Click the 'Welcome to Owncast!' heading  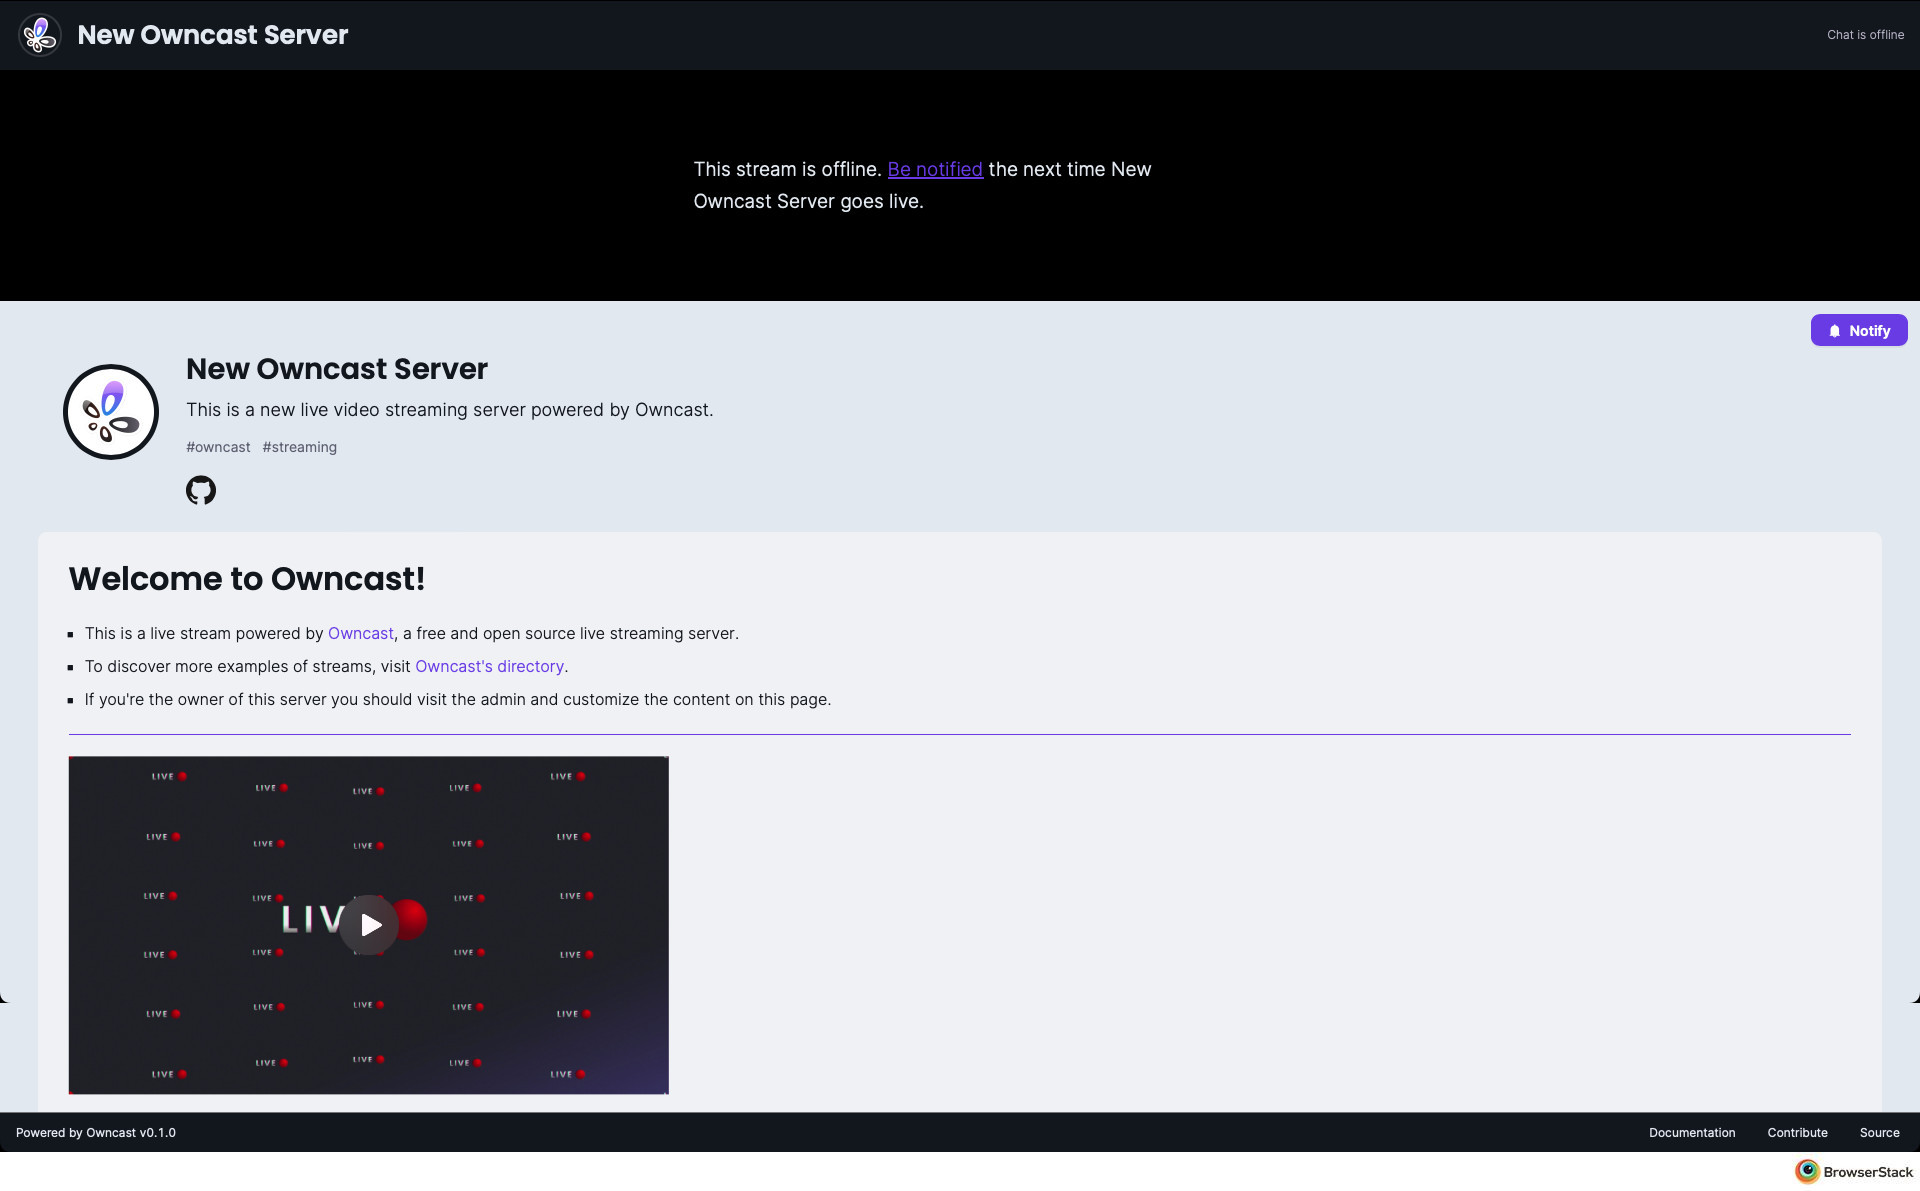247,579
